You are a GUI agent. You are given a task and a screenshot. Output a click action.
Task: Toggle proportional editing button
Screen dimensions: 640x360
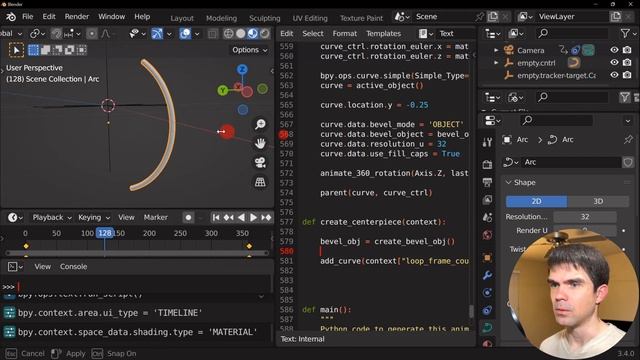92,33
